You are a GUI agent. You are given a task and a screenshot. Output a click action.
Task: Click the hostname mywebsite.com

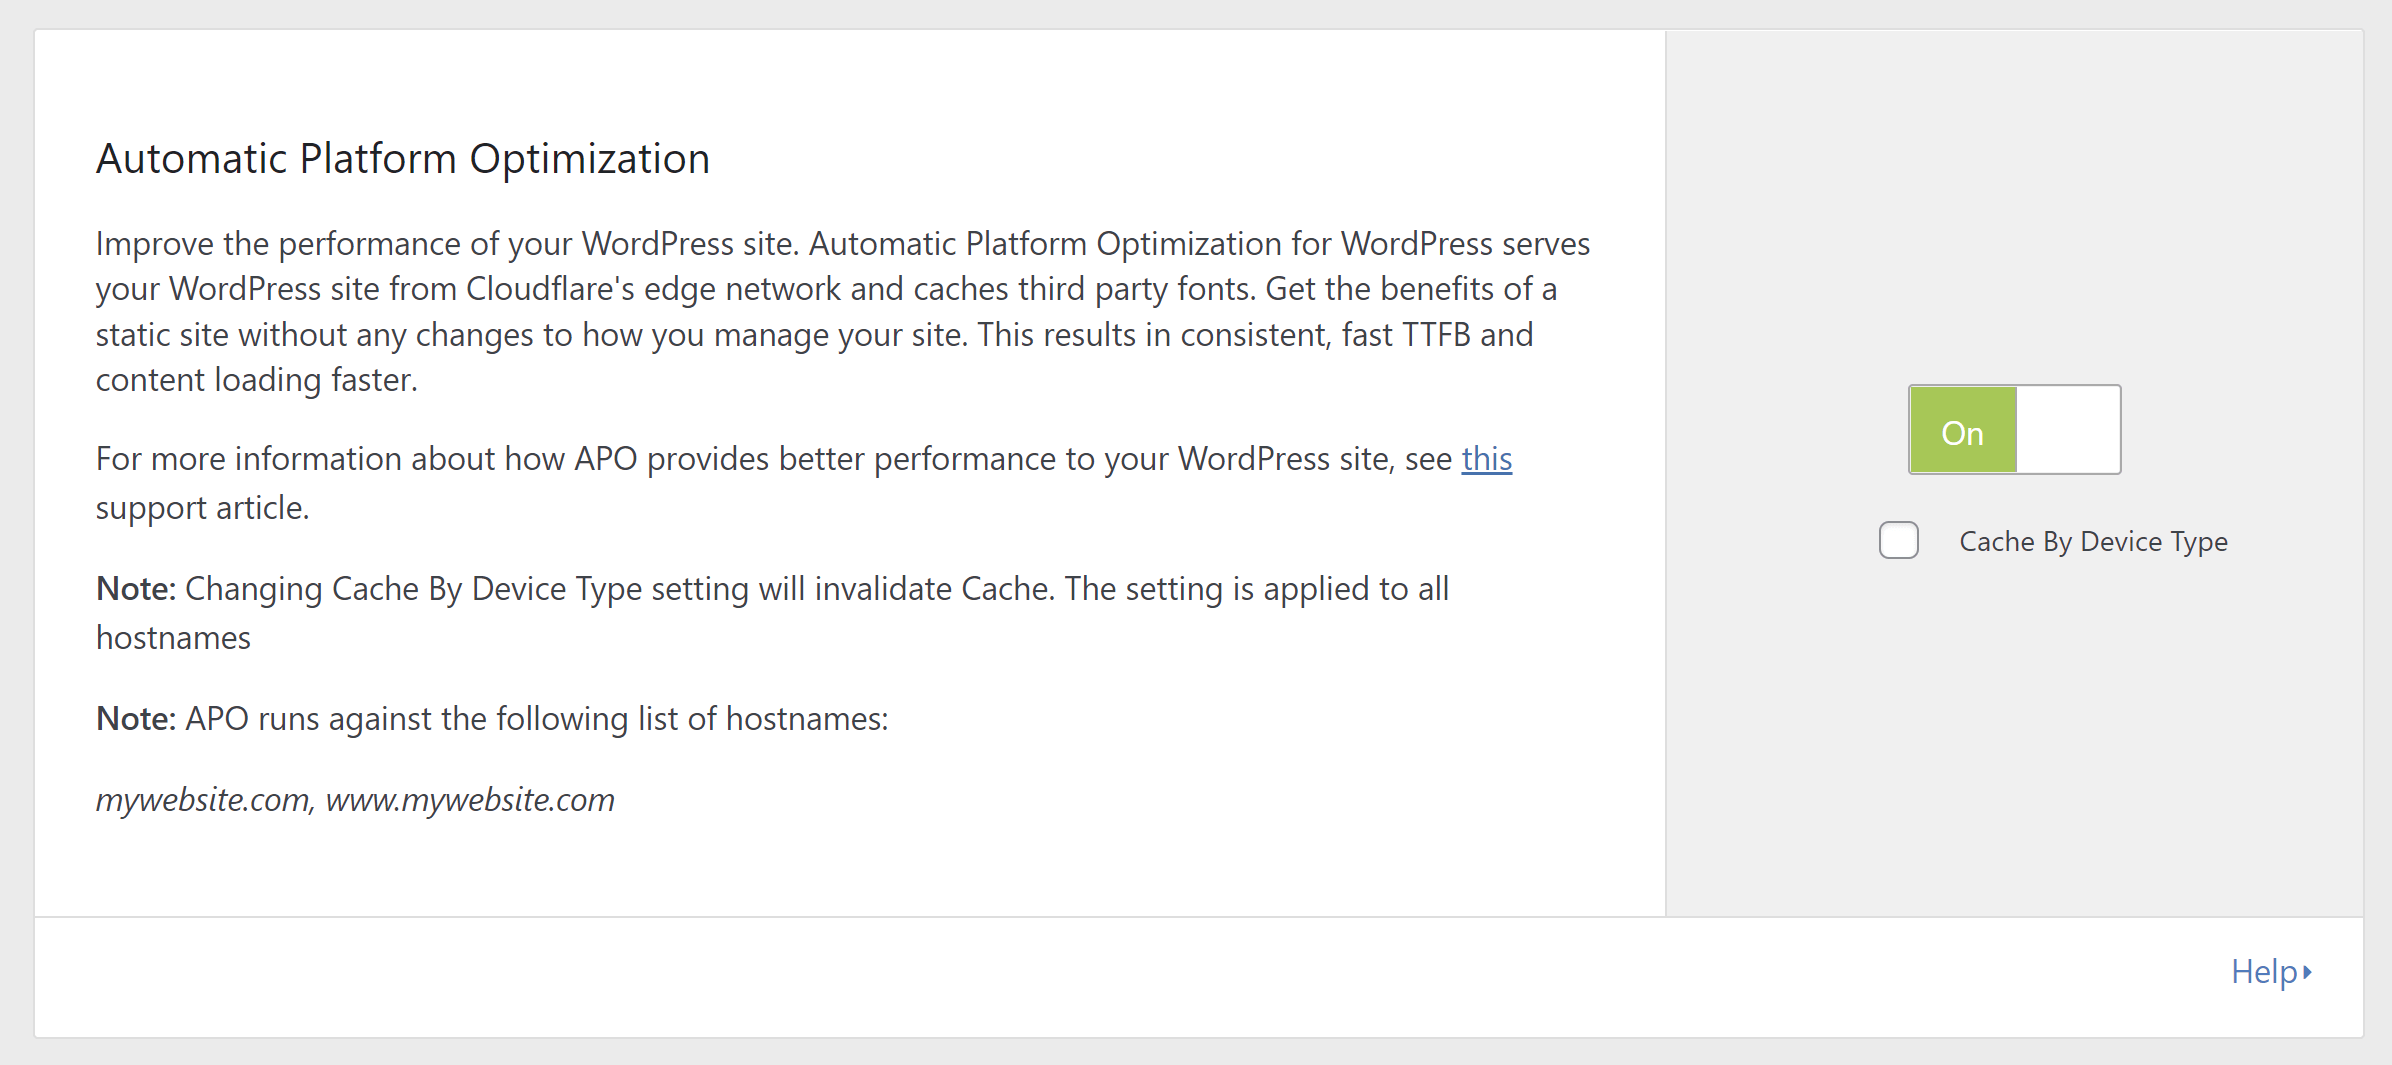(x=200, y=799)
